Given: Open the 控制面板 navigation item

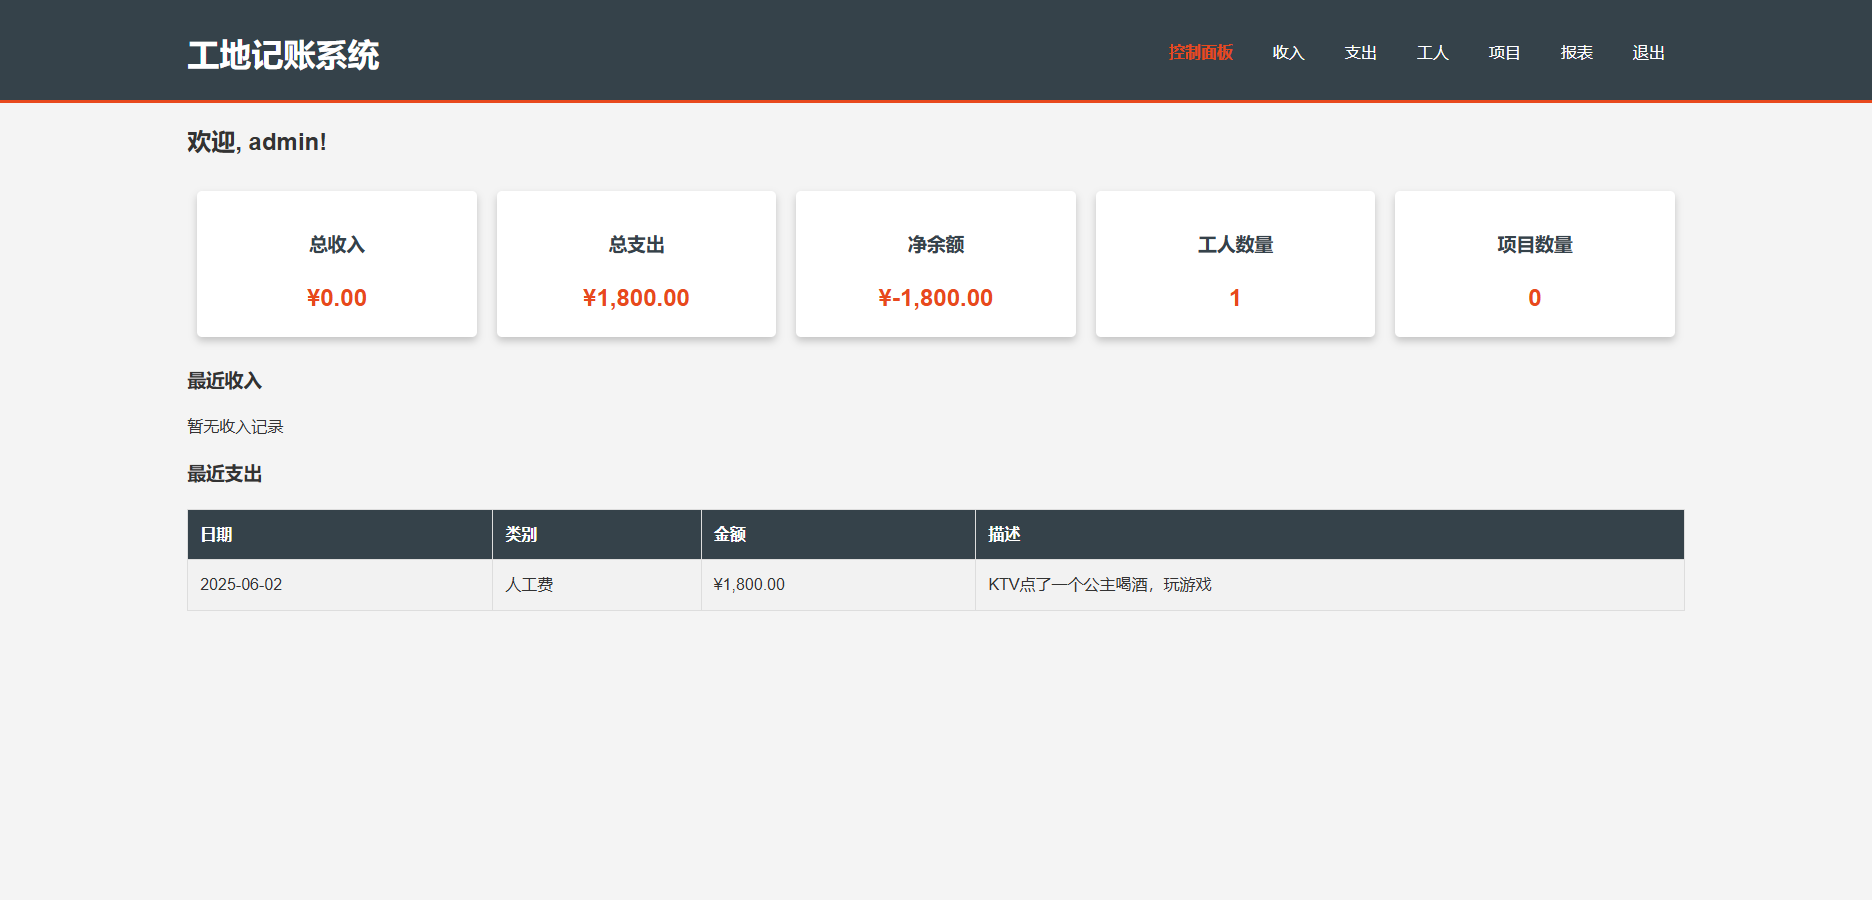Looking at the screenshot, I should pyautogui.click(x=1200, y=52).
